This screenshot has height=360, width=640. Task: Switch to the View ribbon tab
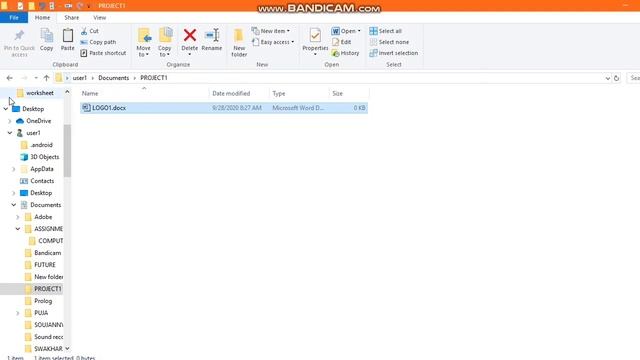pyautogui.click(x=100, y=18)
